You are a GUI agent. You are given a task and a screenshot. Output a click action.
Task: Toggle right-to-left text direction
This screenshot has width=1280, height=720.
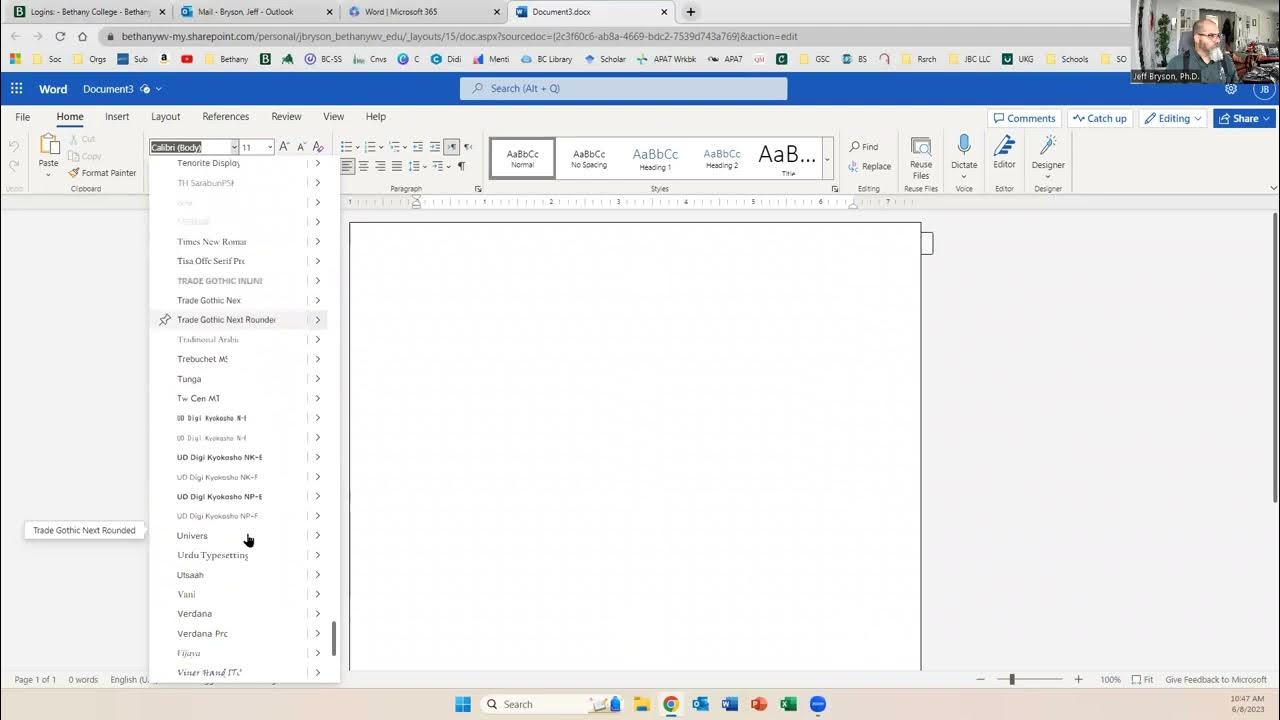(468, 147)
